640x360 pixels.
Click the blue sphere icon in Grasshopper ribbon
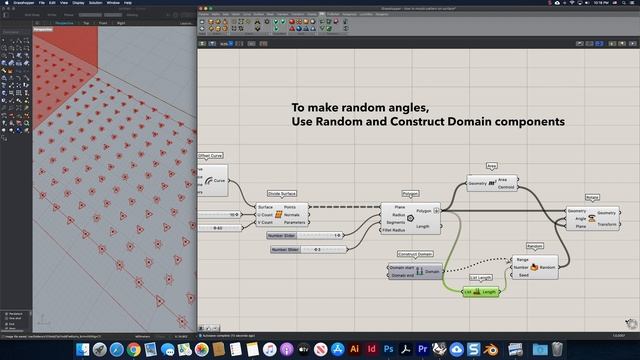pyautogui.click(x=299, y=29)
